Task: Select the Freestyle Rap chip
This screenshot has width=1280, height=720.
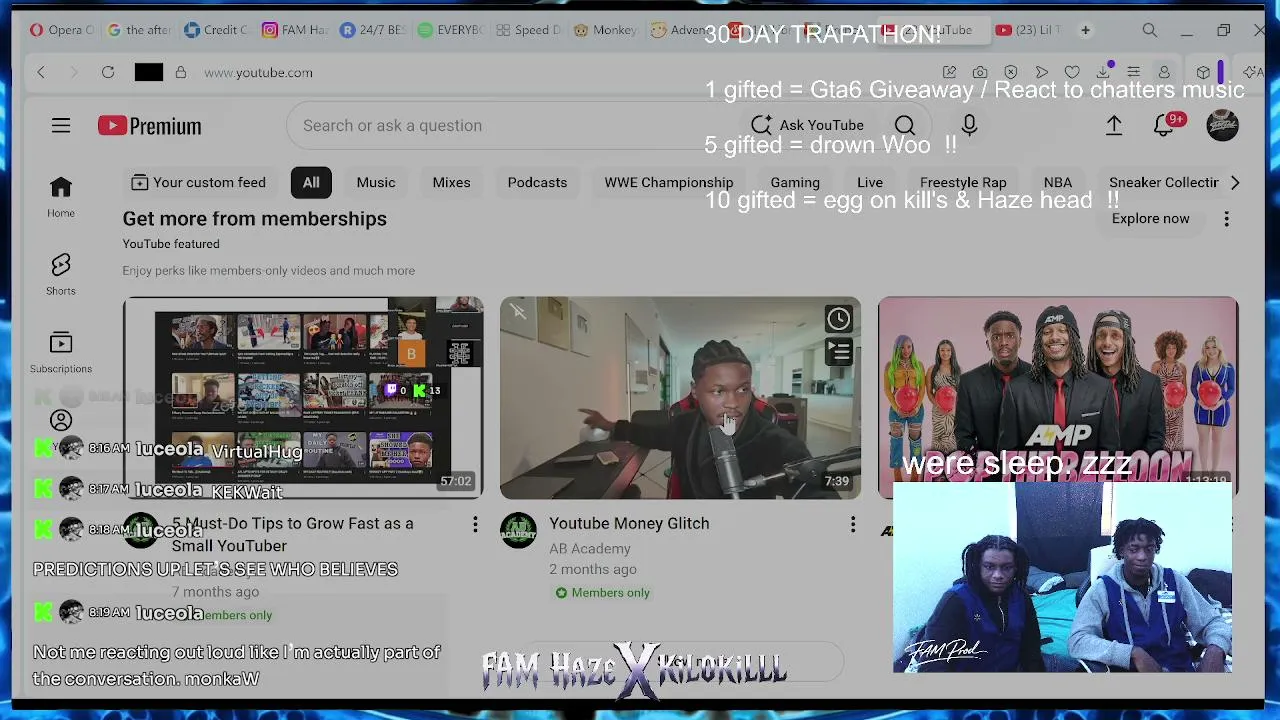Action: (x=963, y=182)
